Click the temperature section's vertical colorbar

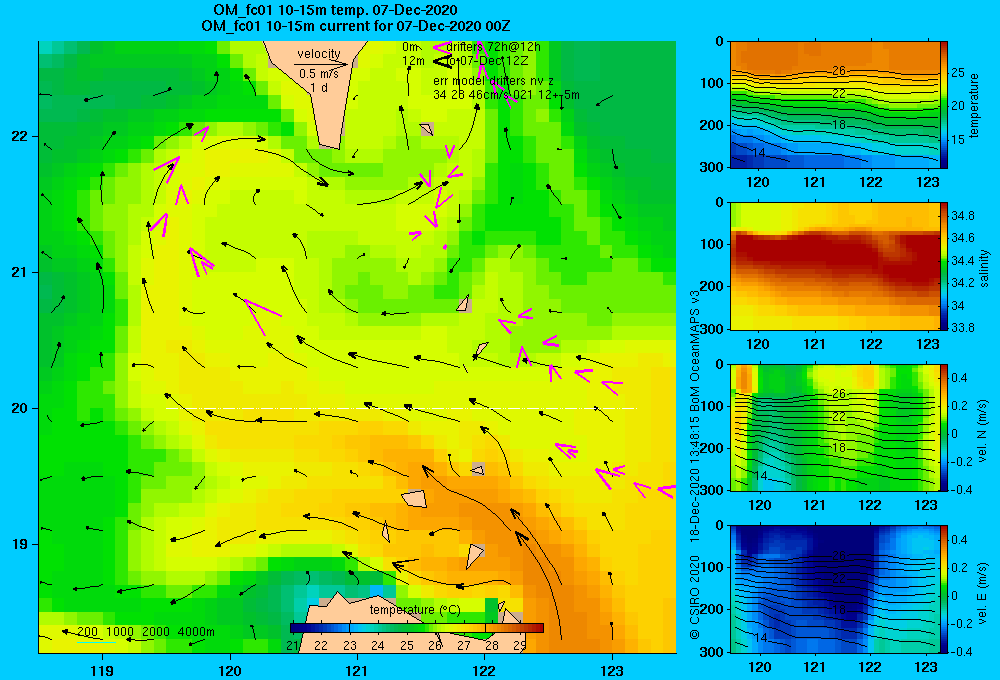(x=944, y=105)
